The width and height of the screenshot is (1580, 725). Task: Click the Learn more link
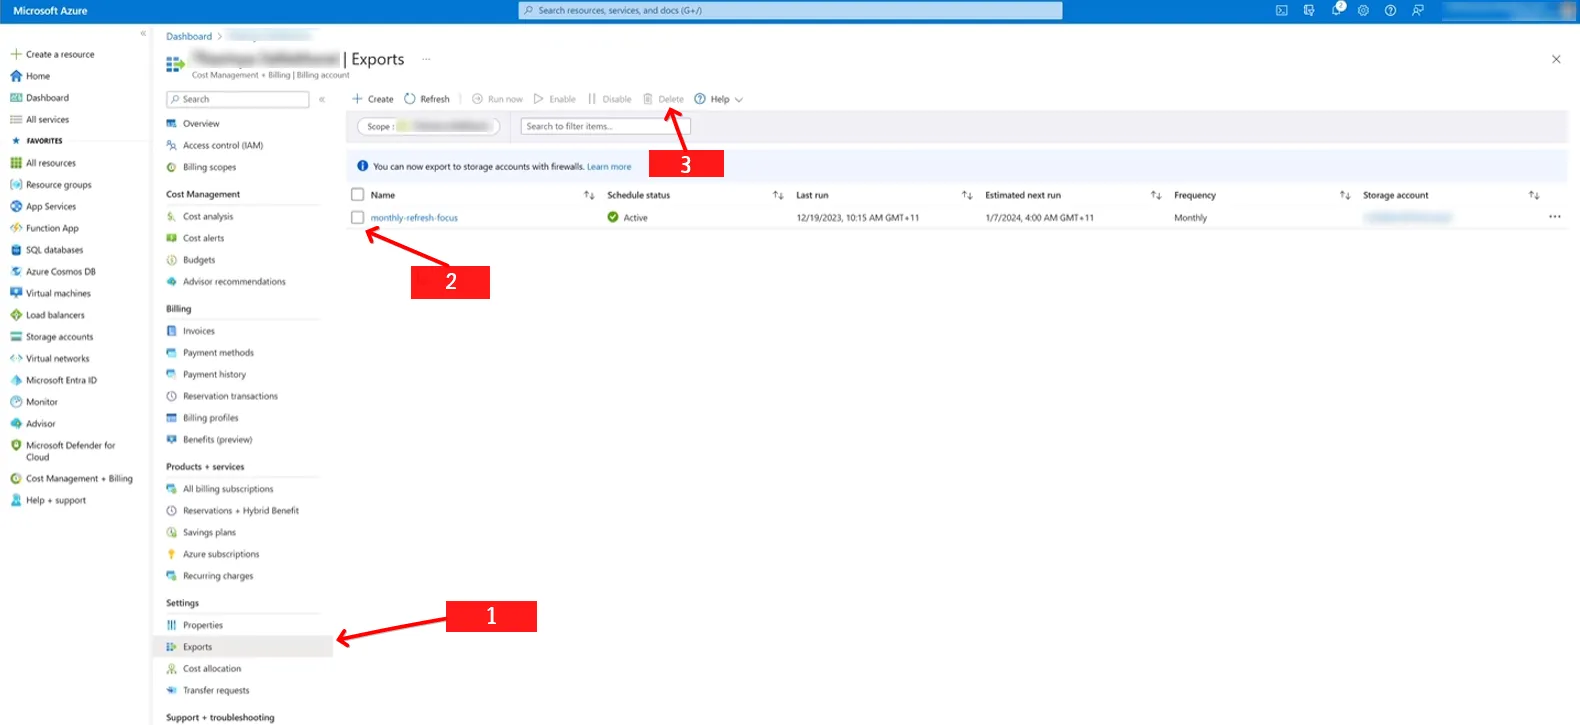(x=609, y=167)
